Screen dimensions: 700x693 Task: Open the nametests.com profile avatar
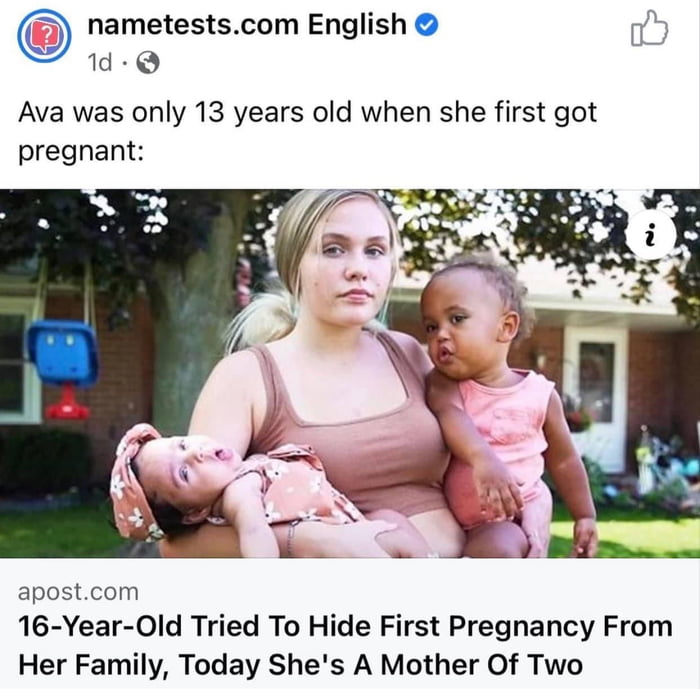click(x=44, y=35)
